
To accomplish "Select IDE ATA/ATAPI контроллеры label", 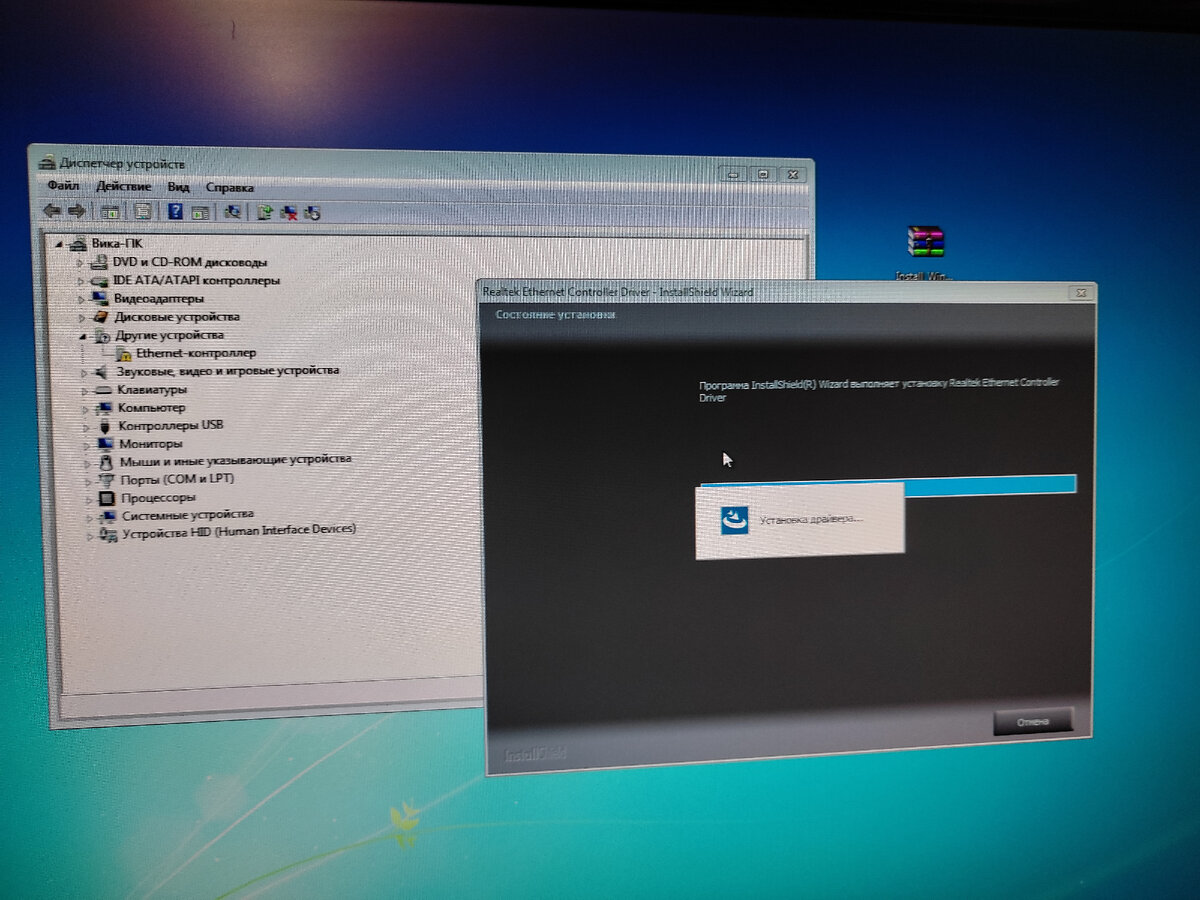I will (196, 280).
